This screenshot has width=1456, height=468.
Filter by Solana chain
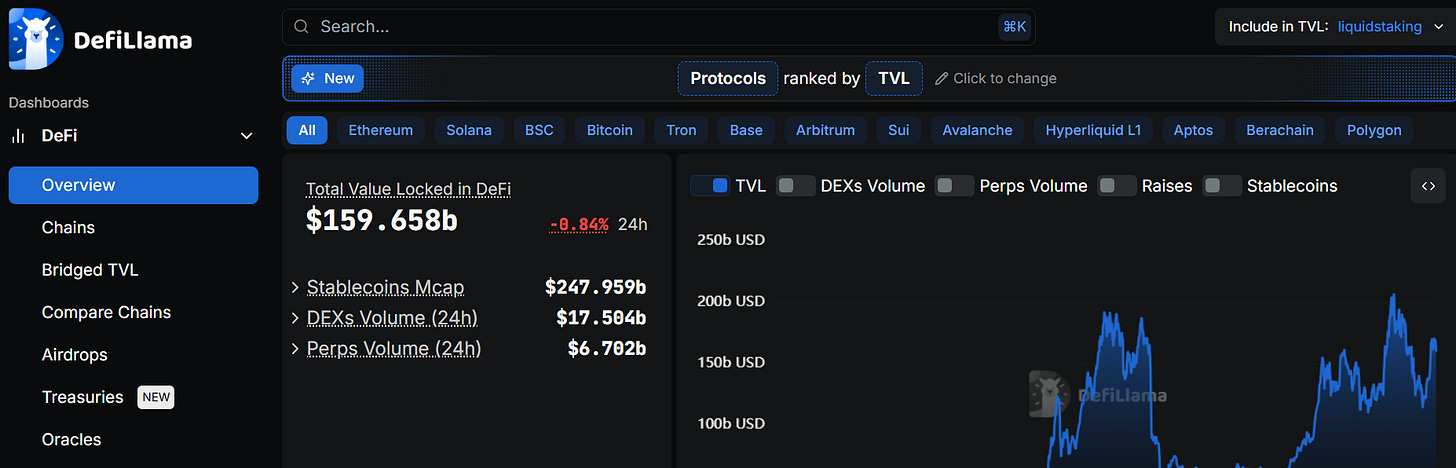coord(469,130)
